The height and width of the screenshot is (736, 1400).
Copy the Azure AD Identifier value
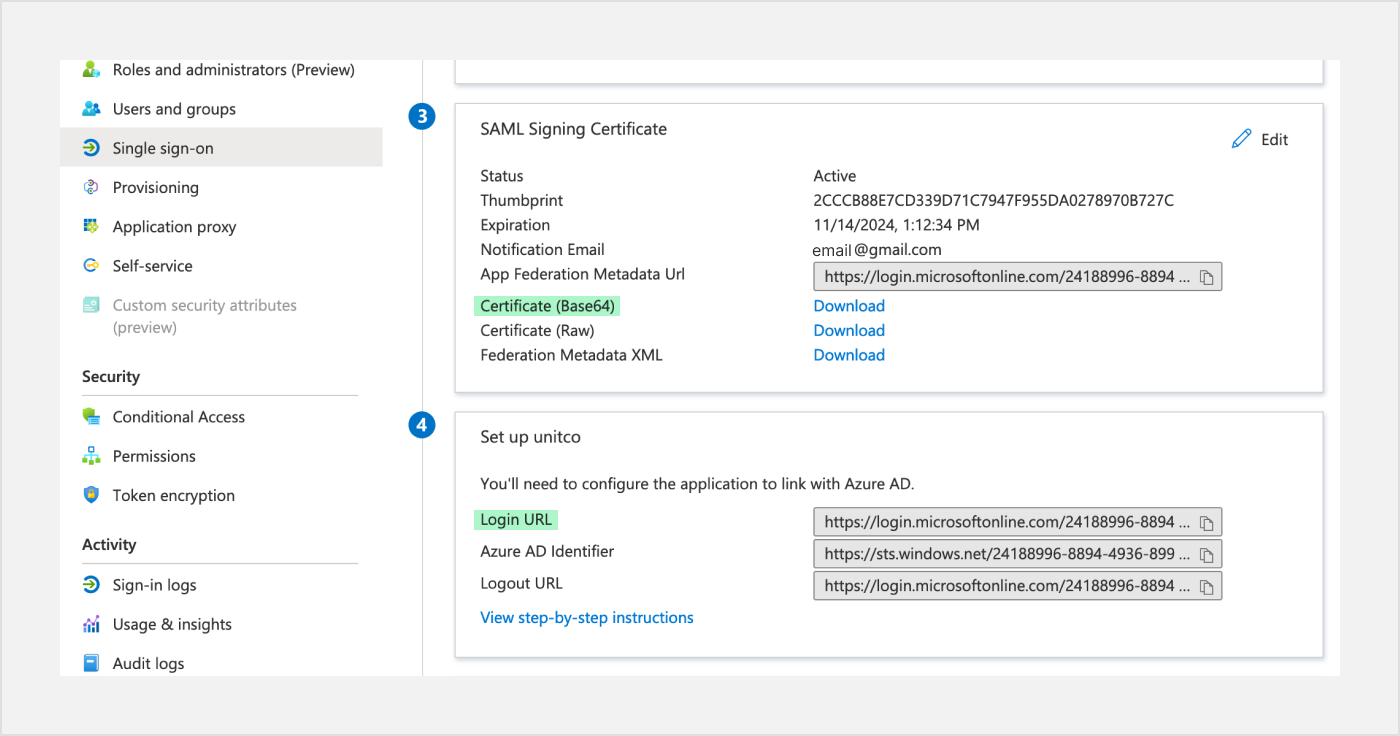1207,555
